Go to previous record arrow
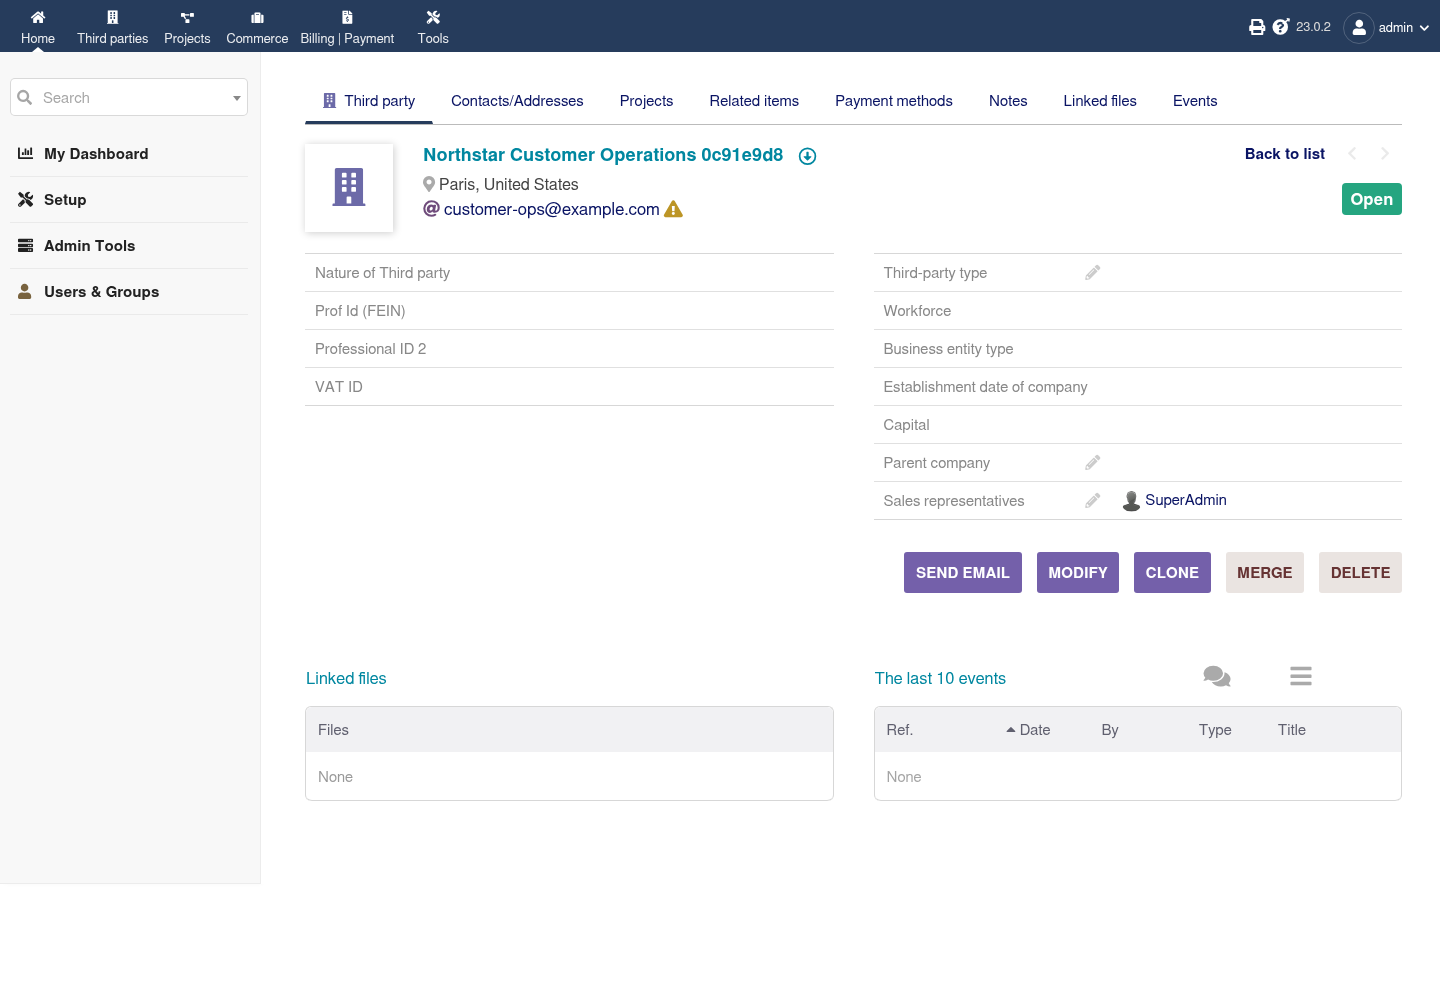 [x=1352, y=153]
